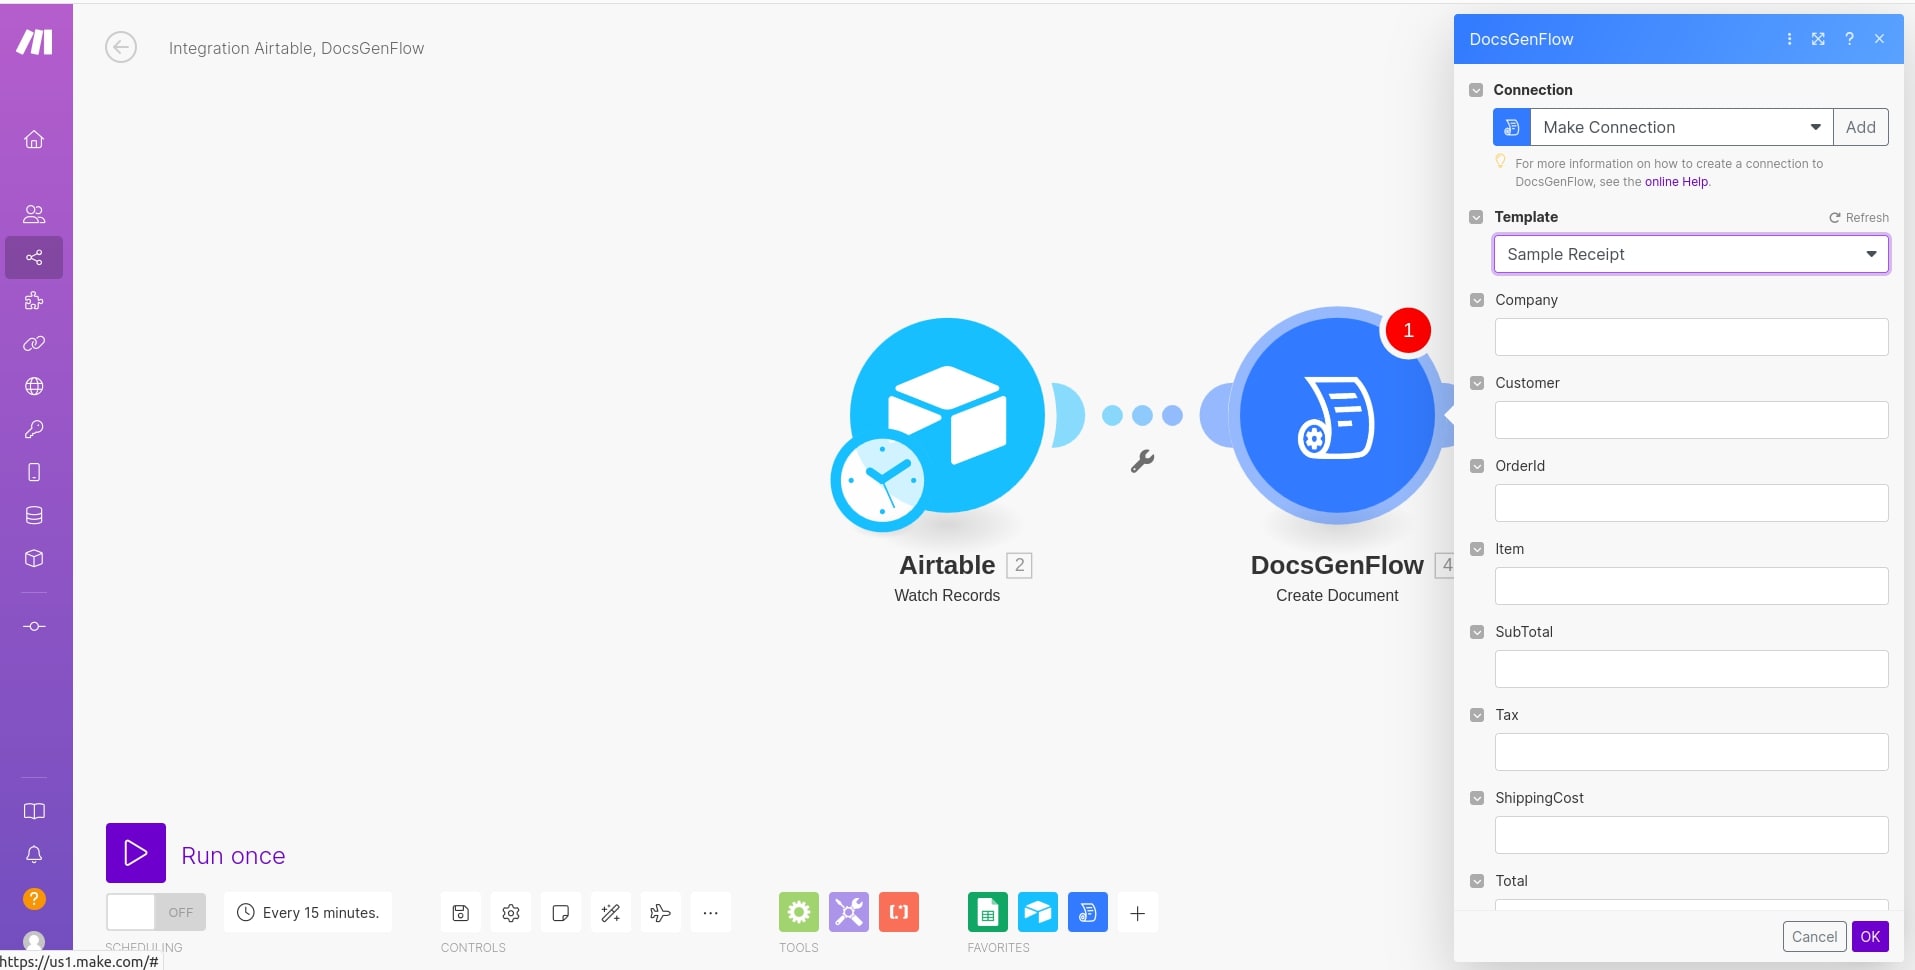Toggle the Item field checkbox
This screenshot has height=970, width=1915.
(1477, 549)
